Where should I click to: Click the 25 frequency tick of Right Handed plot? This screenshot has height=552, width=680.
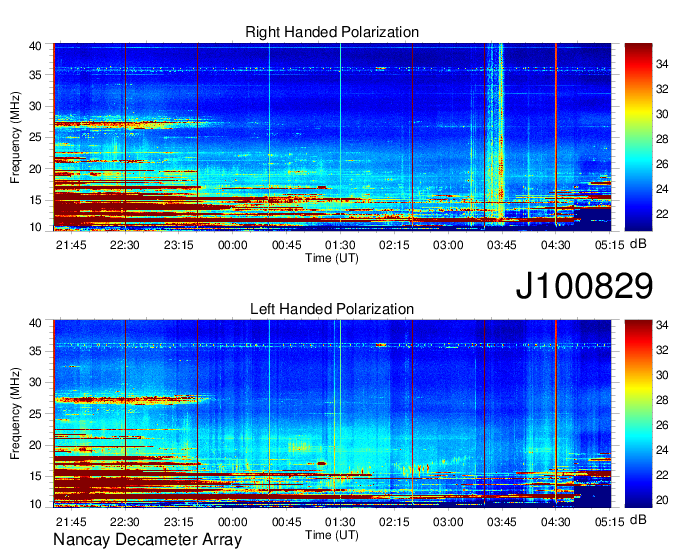(35, 137)
